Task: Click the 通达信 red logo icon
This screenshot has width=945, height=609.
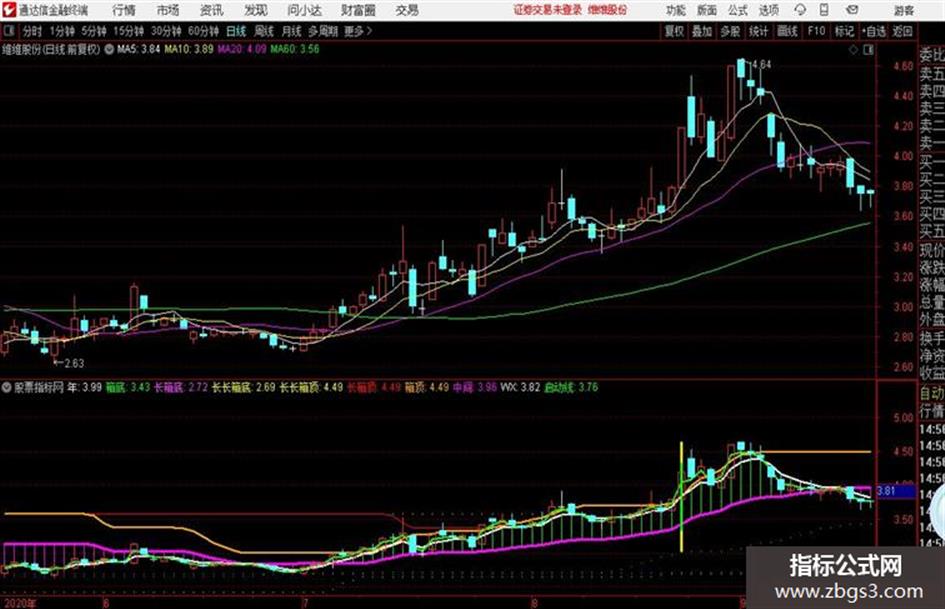Action: (8, 10)
